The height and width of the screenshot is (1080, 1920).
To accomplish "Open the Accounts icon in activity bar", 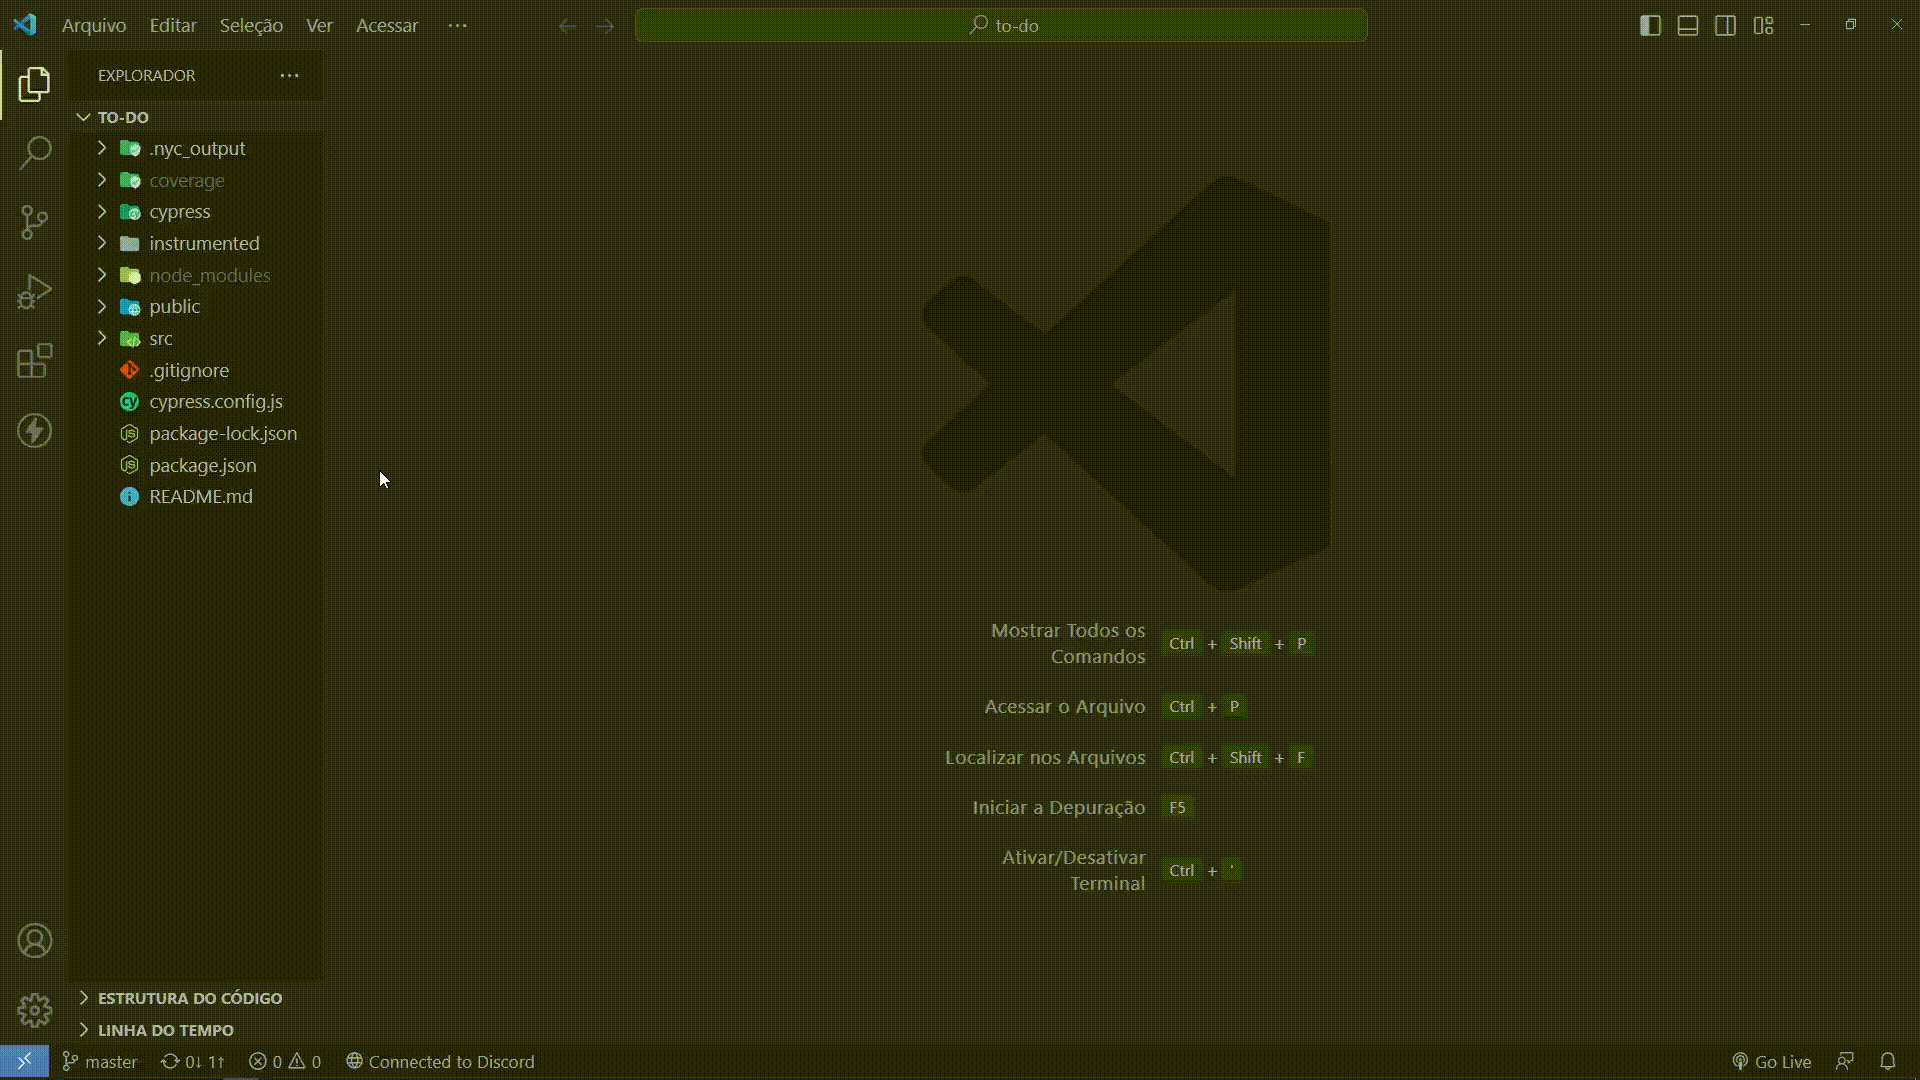I will pos(34,941).
